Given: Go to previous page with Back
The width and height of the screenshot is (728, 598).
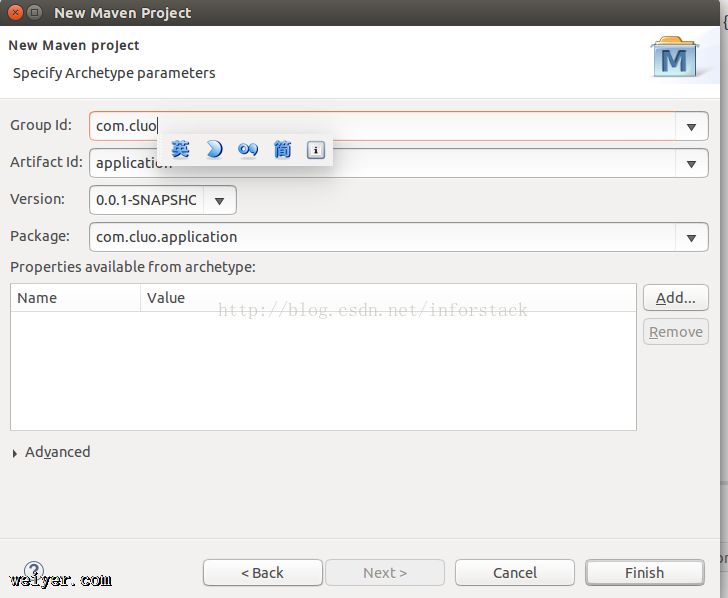Looking at the screenshot, I should coord(262,572).
